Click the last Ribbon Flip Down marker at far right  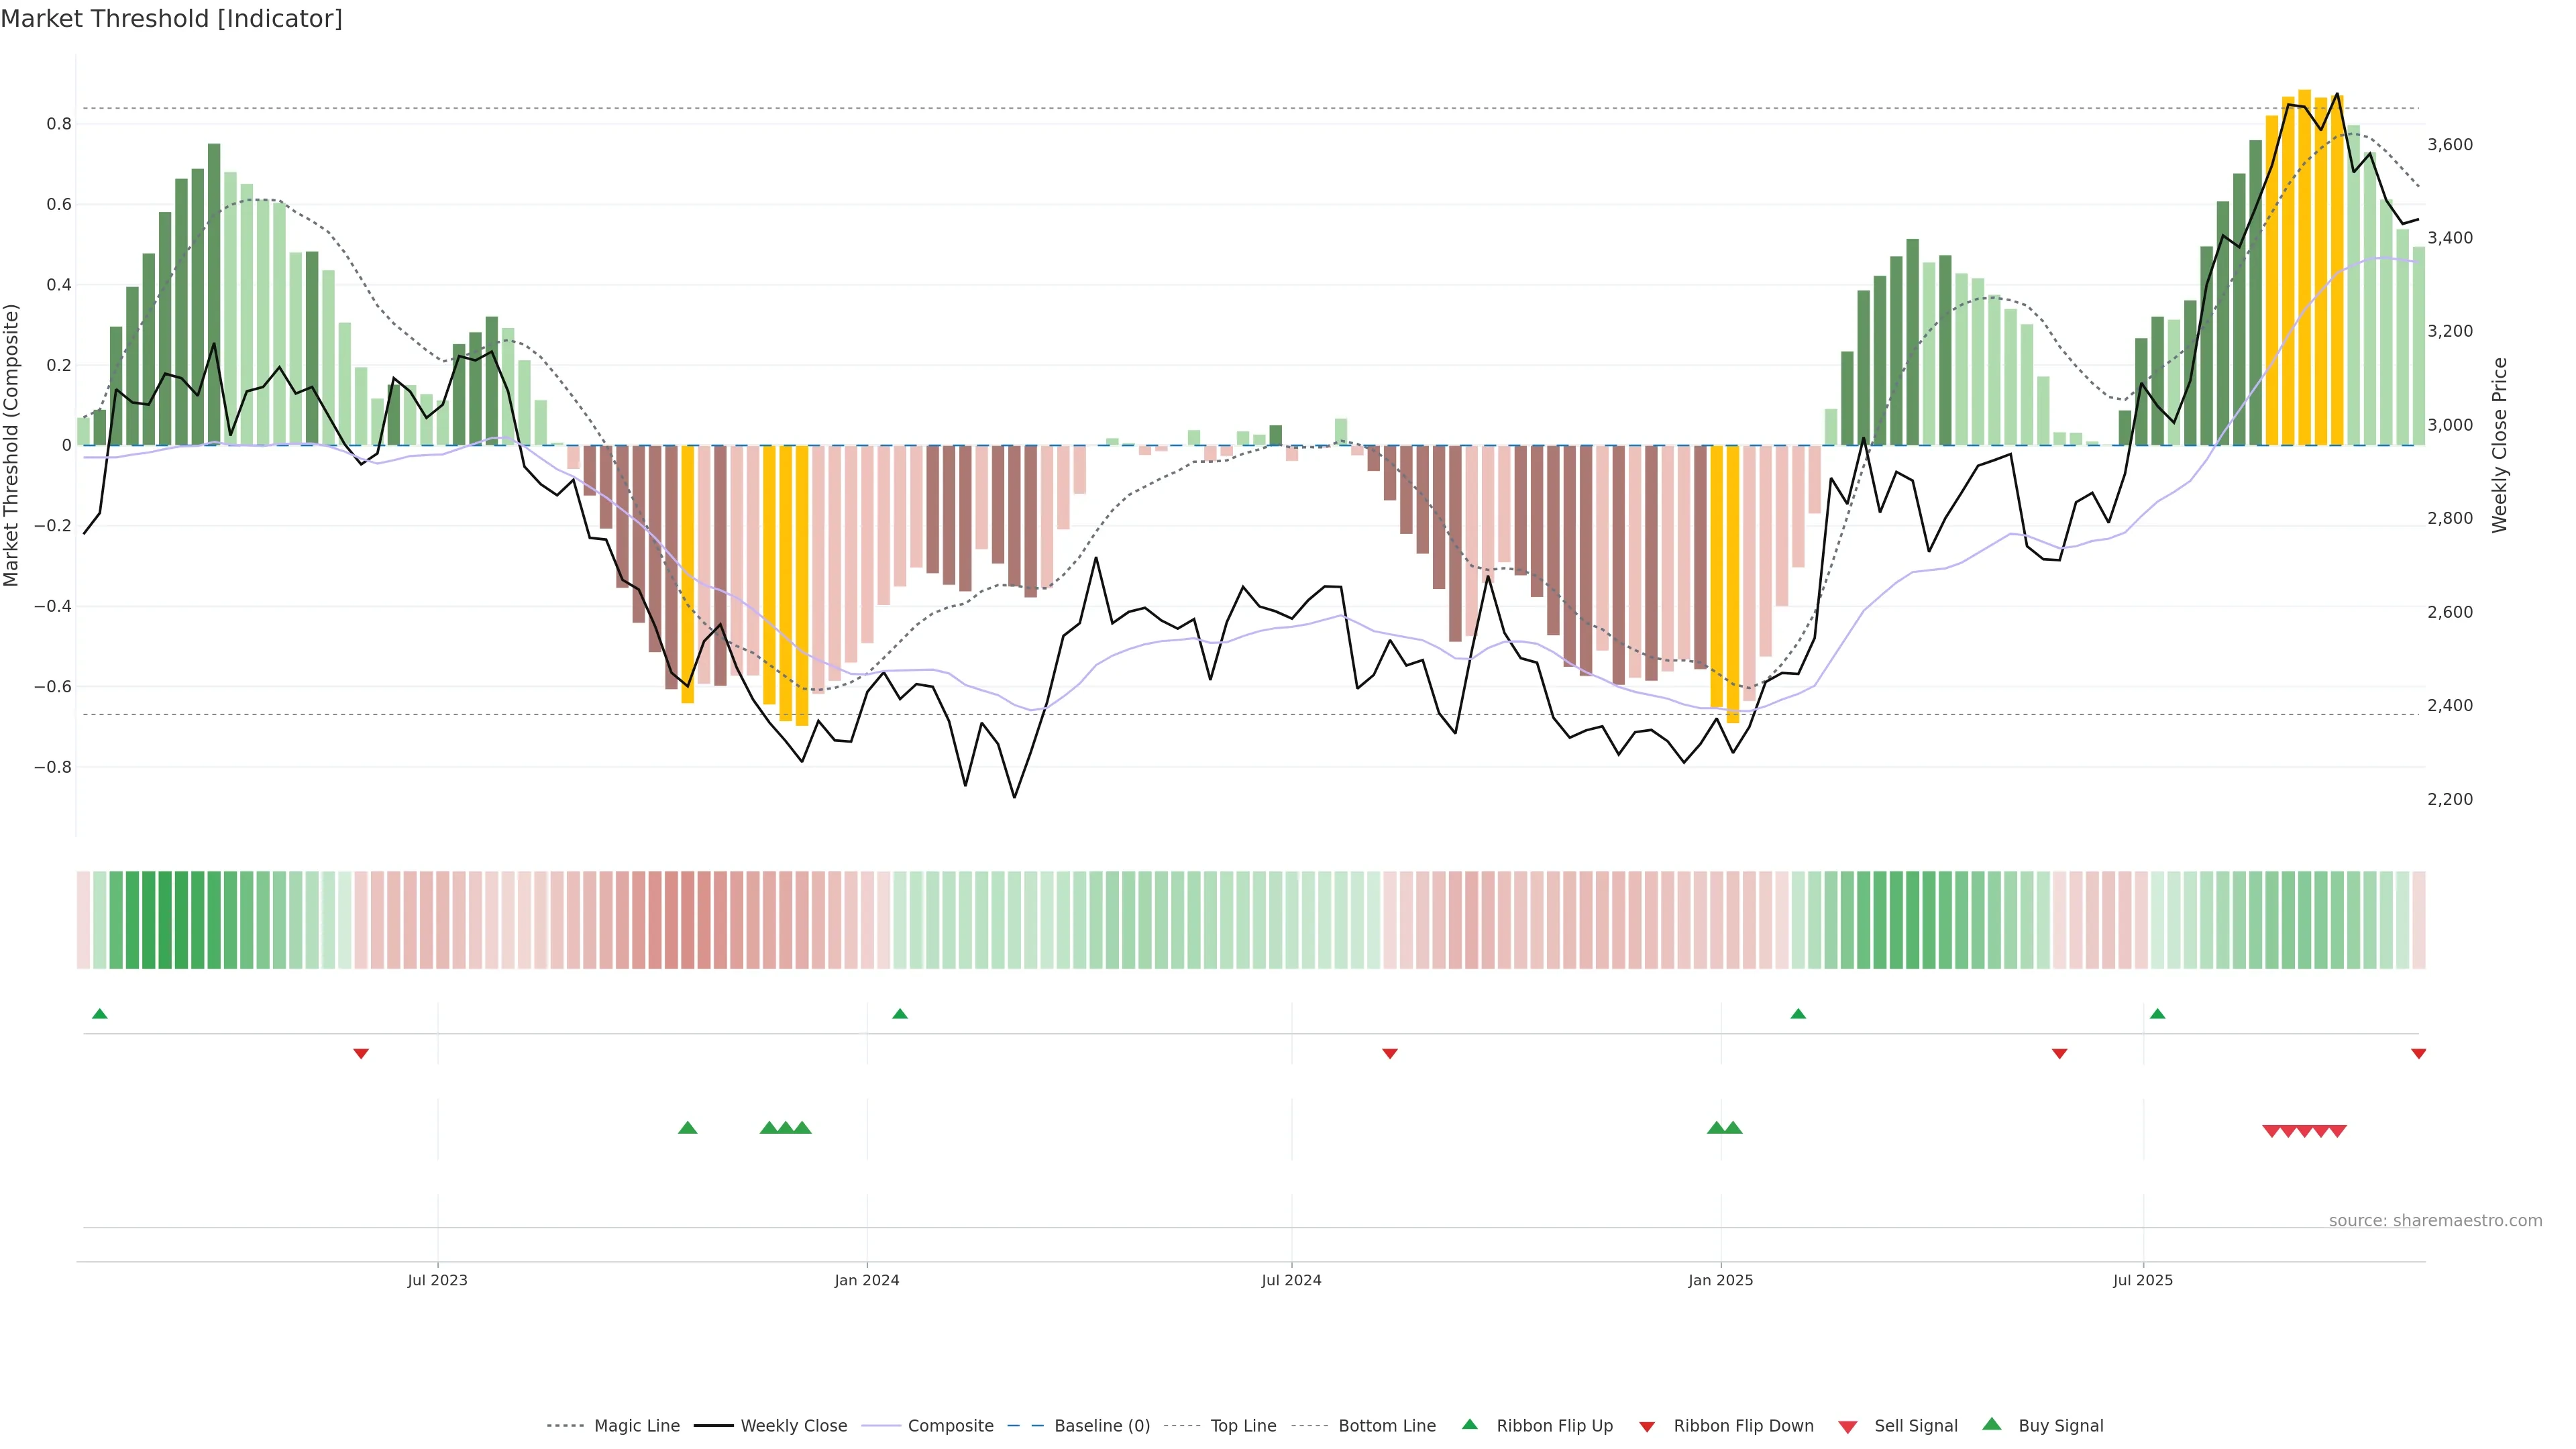[2418, 1053]
